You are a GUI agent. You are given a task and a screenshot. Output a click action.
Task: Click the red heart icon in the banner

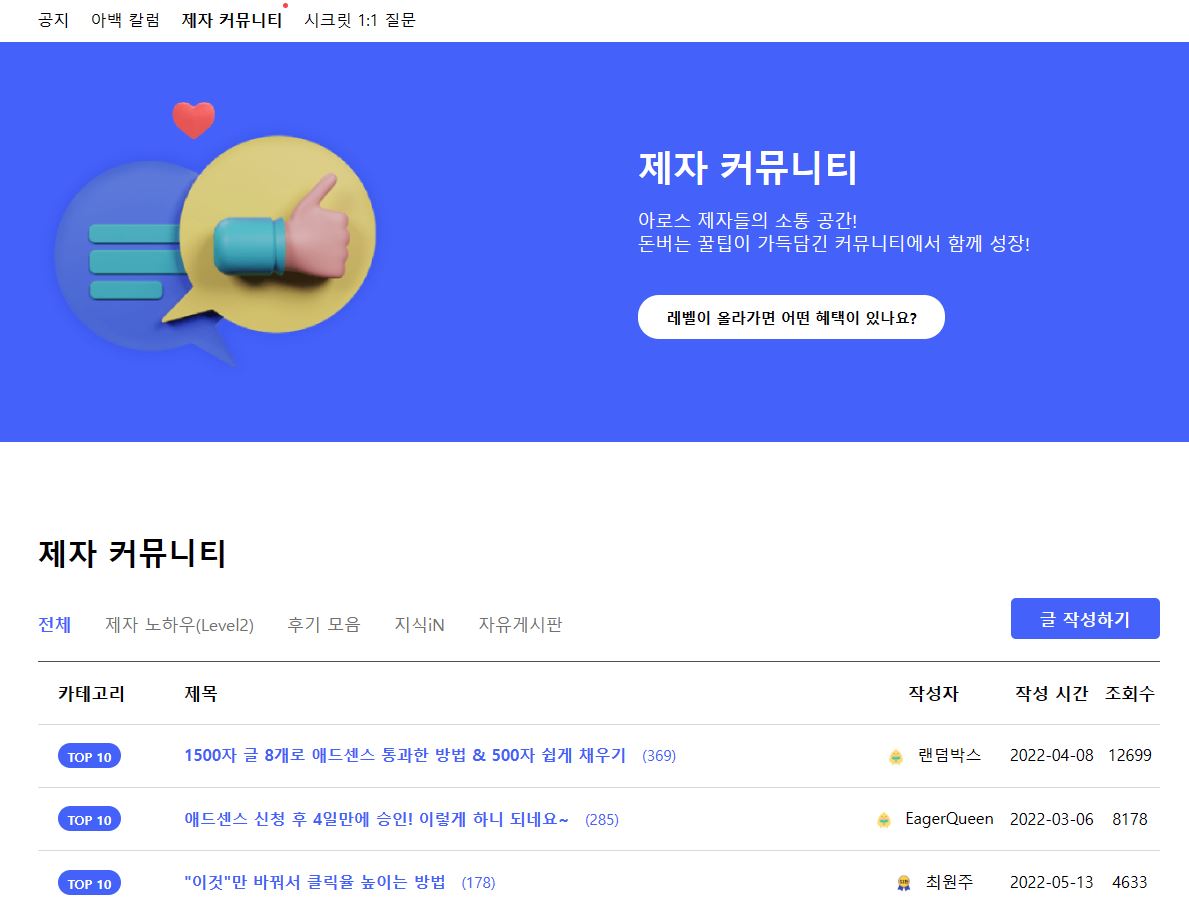196,118
